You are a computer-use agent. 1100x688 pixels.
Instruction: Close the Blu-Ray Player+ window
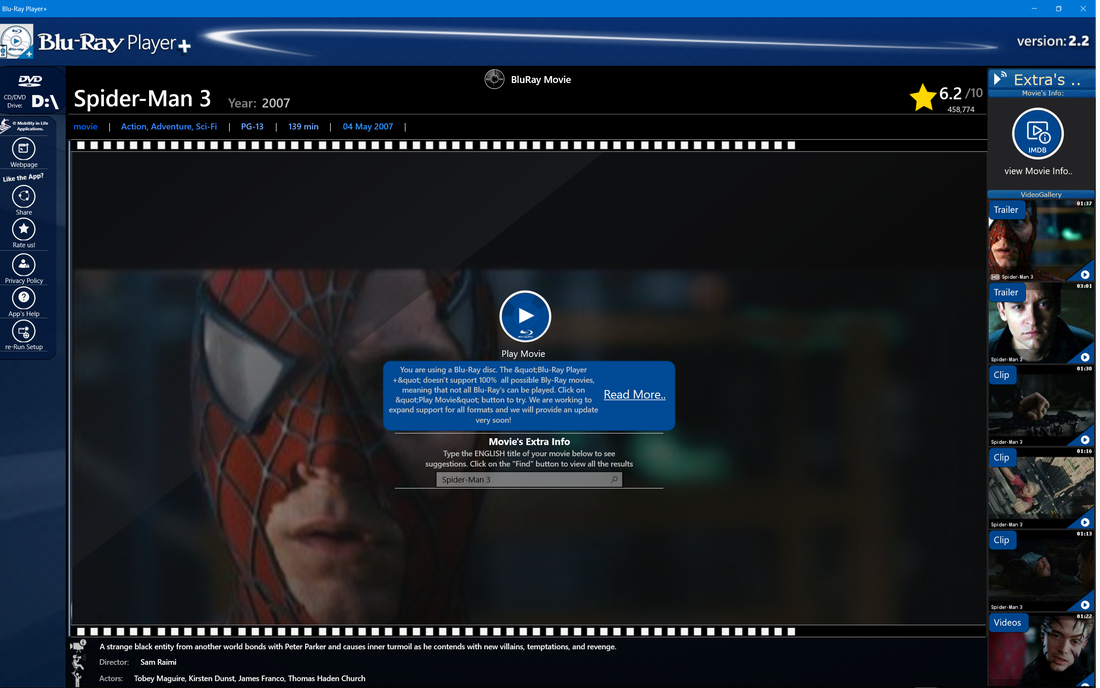(x=1083, y=8)
